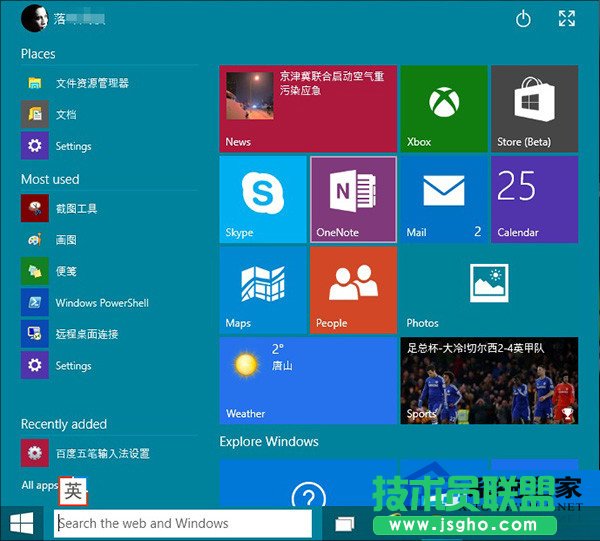Open Settings in Most used list
Screen dimensions: 600x541
point(109,365)
